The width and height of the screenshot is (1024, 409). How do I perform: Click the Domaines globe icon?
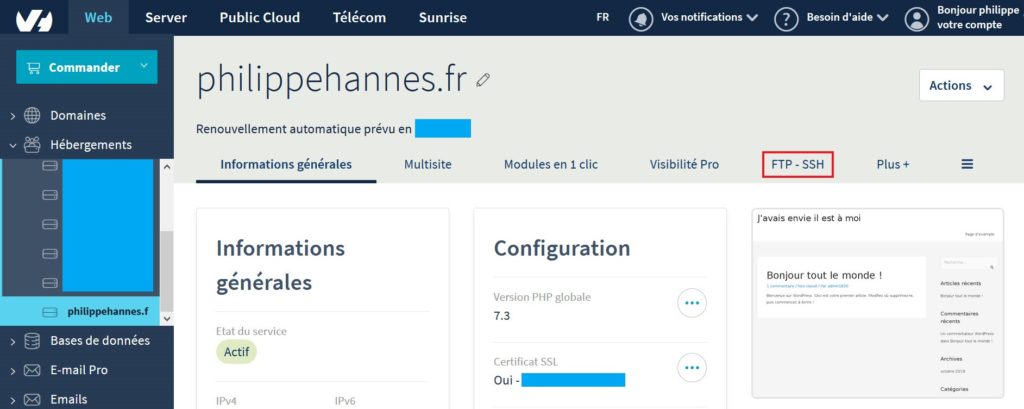coord(32,116)
